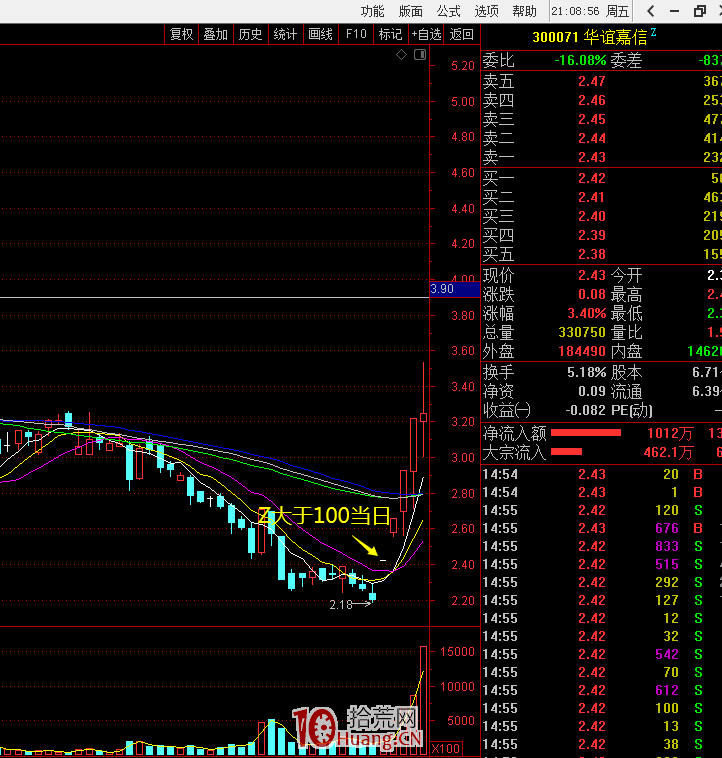Click 大宗流入 amount 462.1万
This screenshot has width=722, height=758.
click(668, 453)
